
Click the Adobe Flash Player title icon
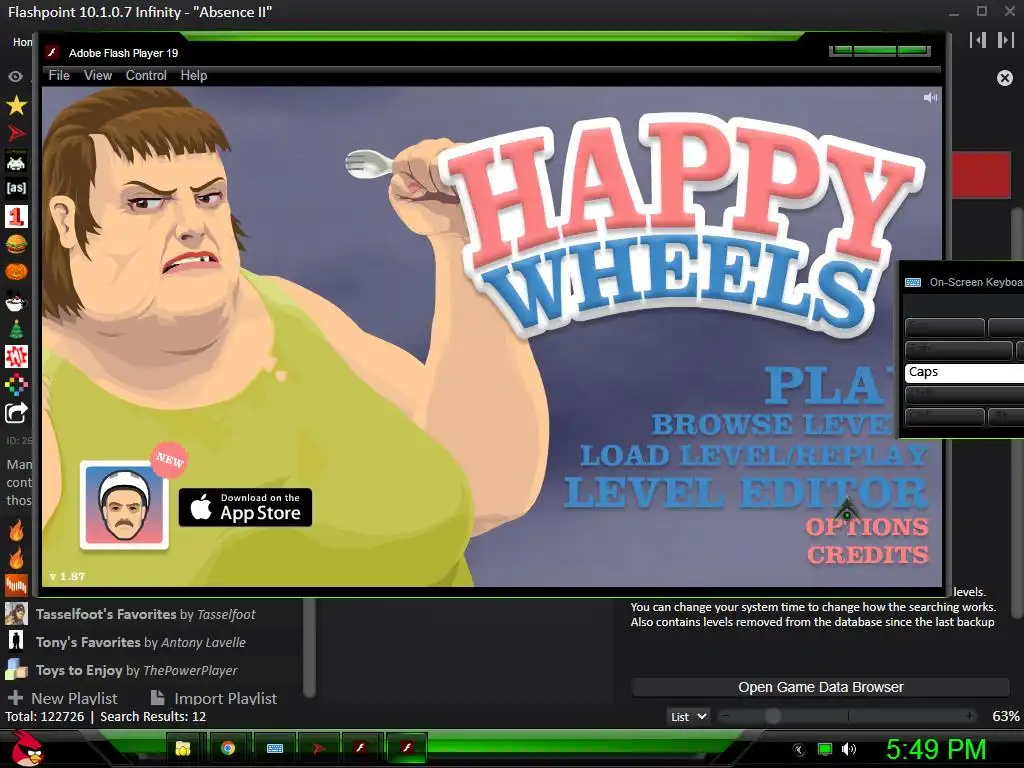pos(52,53)
